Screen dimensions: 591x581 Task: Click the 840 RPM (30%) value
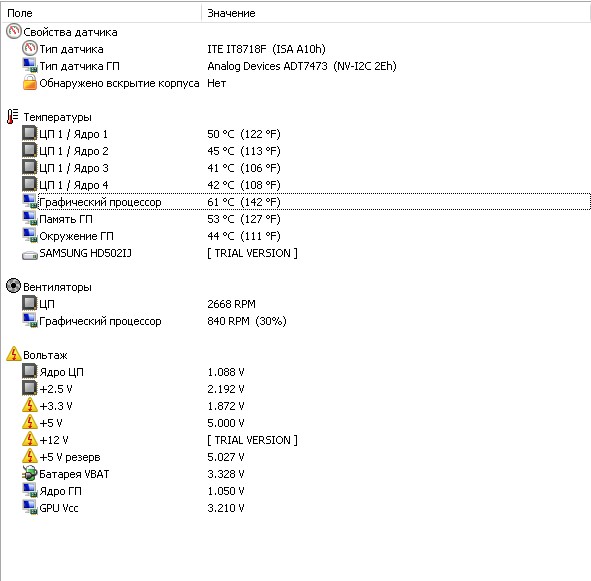tap(247, 321)
